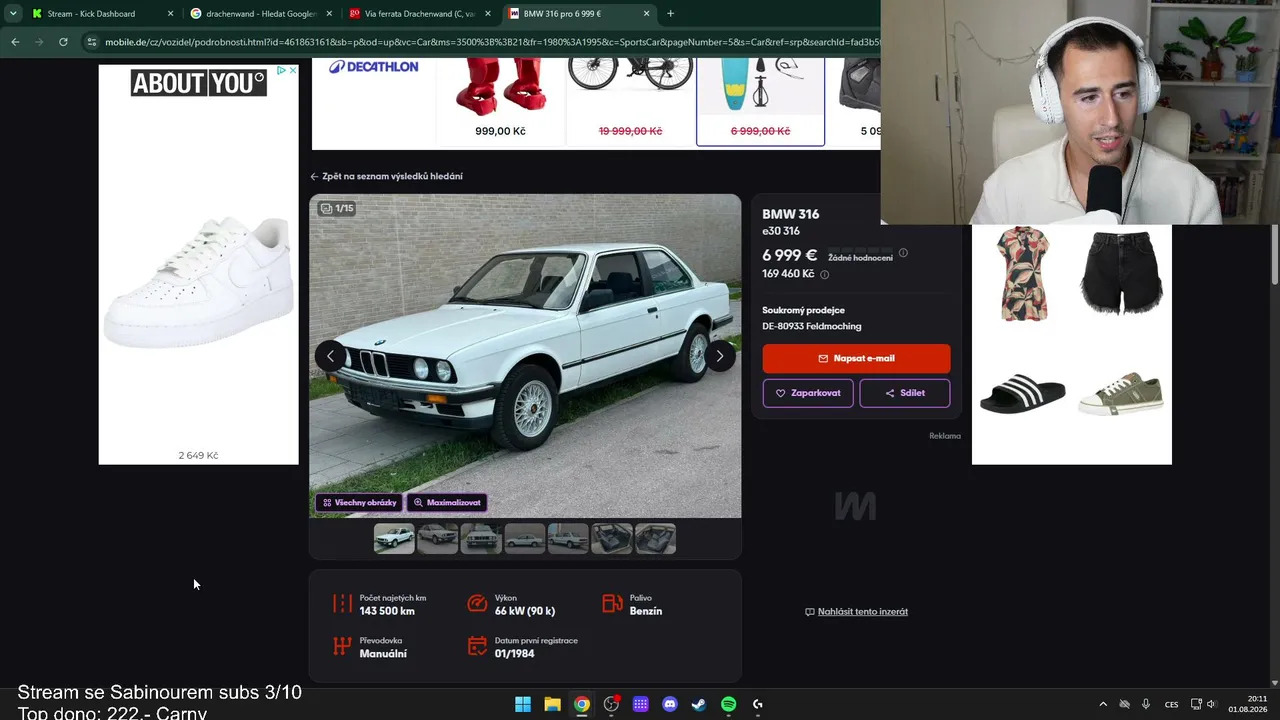
Task: Click the Maximalizovat button
Action: 447,503
